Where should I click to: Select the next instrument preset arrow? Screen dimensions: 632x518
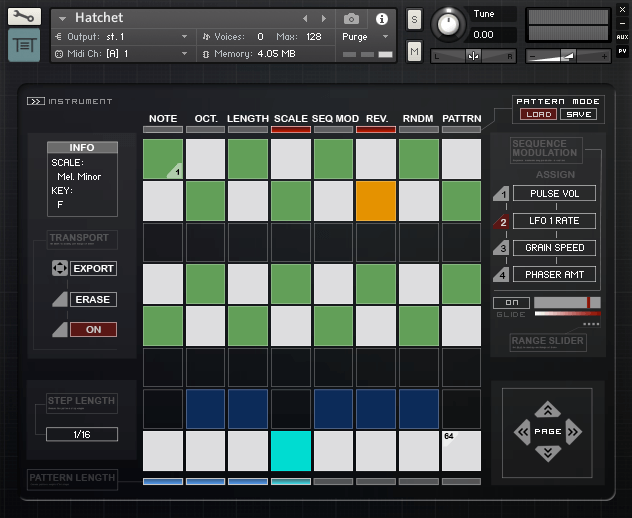coord(323,19)
